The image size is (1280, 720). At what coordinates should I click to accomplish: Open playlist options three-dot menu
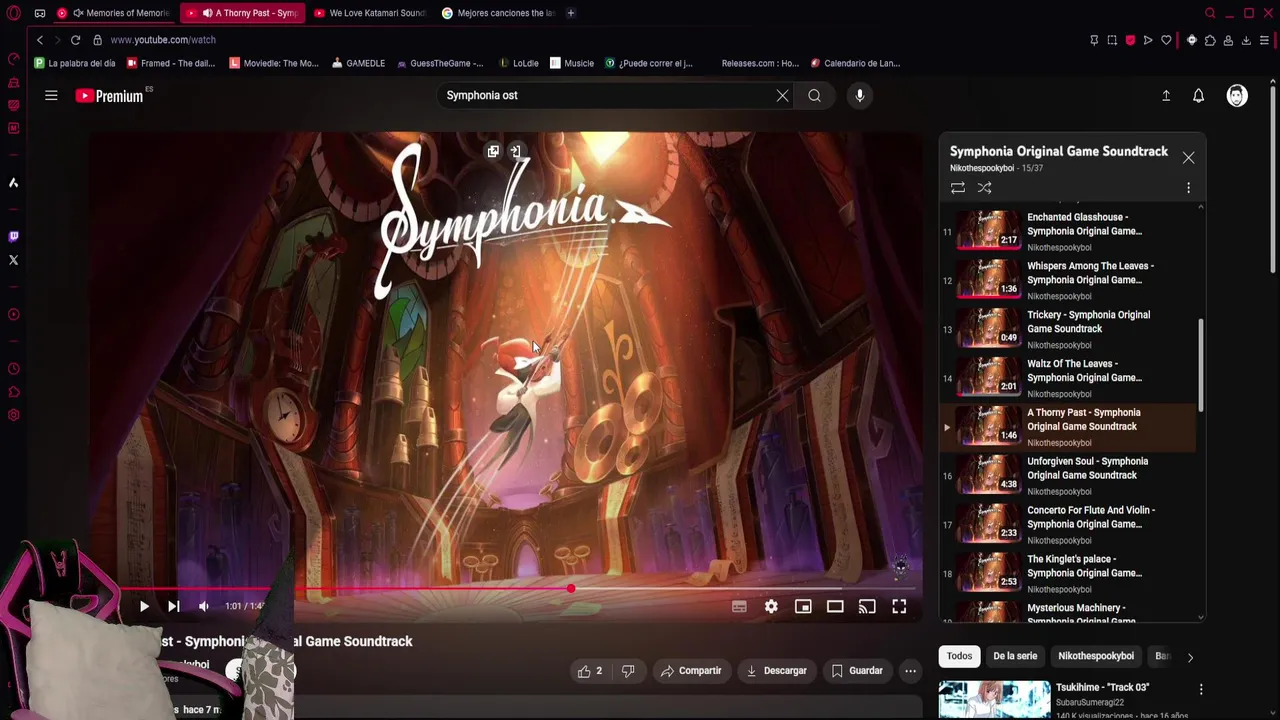pyautogui.click(x=1188, y=188)
